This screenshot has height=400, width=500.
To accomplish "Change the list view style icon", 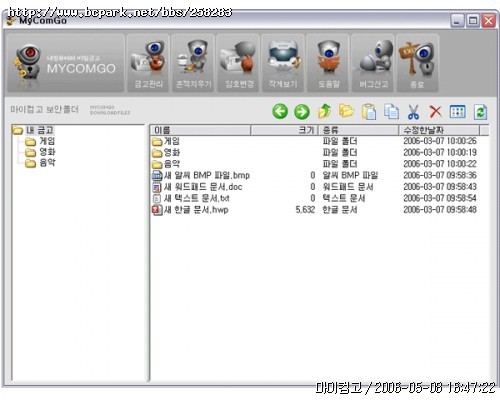I will pos(458,112).
